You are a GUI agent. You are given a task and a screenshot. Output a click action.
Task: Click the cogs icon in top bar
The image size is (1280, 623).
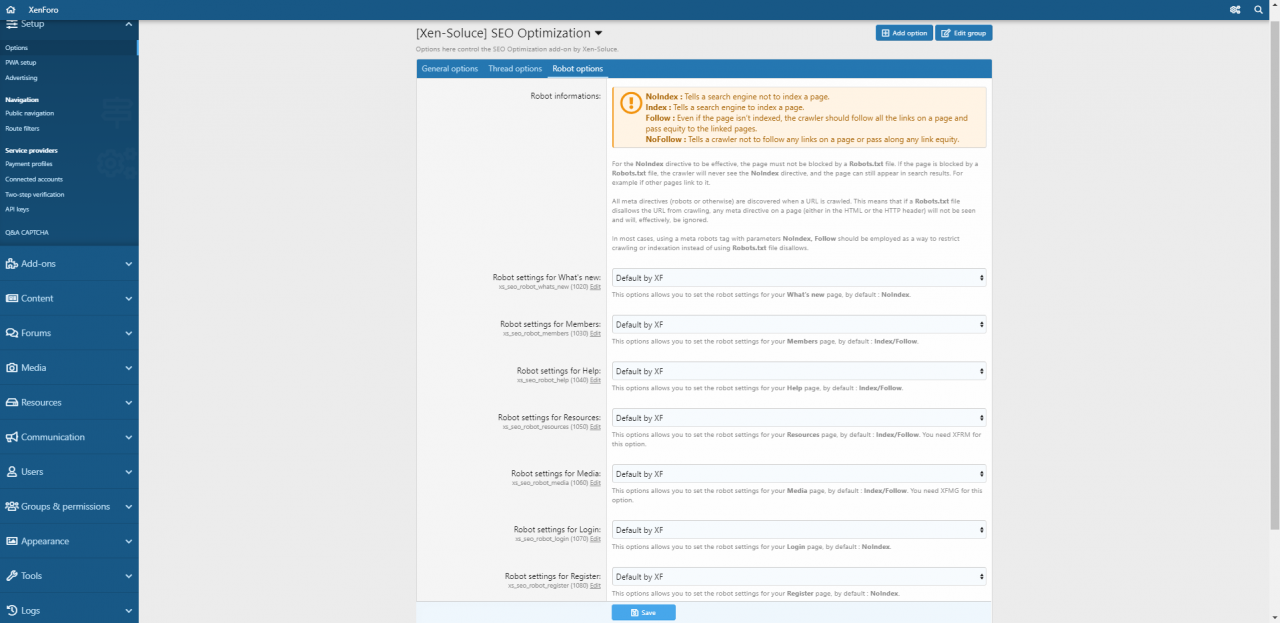[x=1235, y=9]
